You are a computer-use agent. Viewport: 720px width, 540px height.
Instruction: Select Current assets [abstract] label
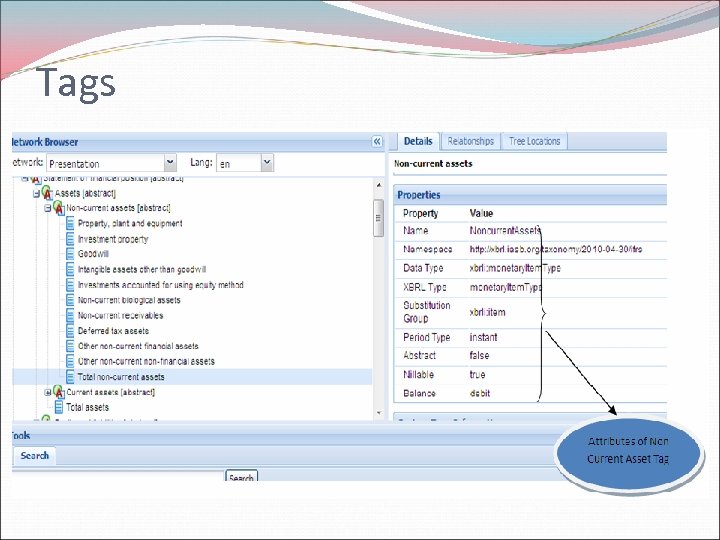click(x=111, y=392)
